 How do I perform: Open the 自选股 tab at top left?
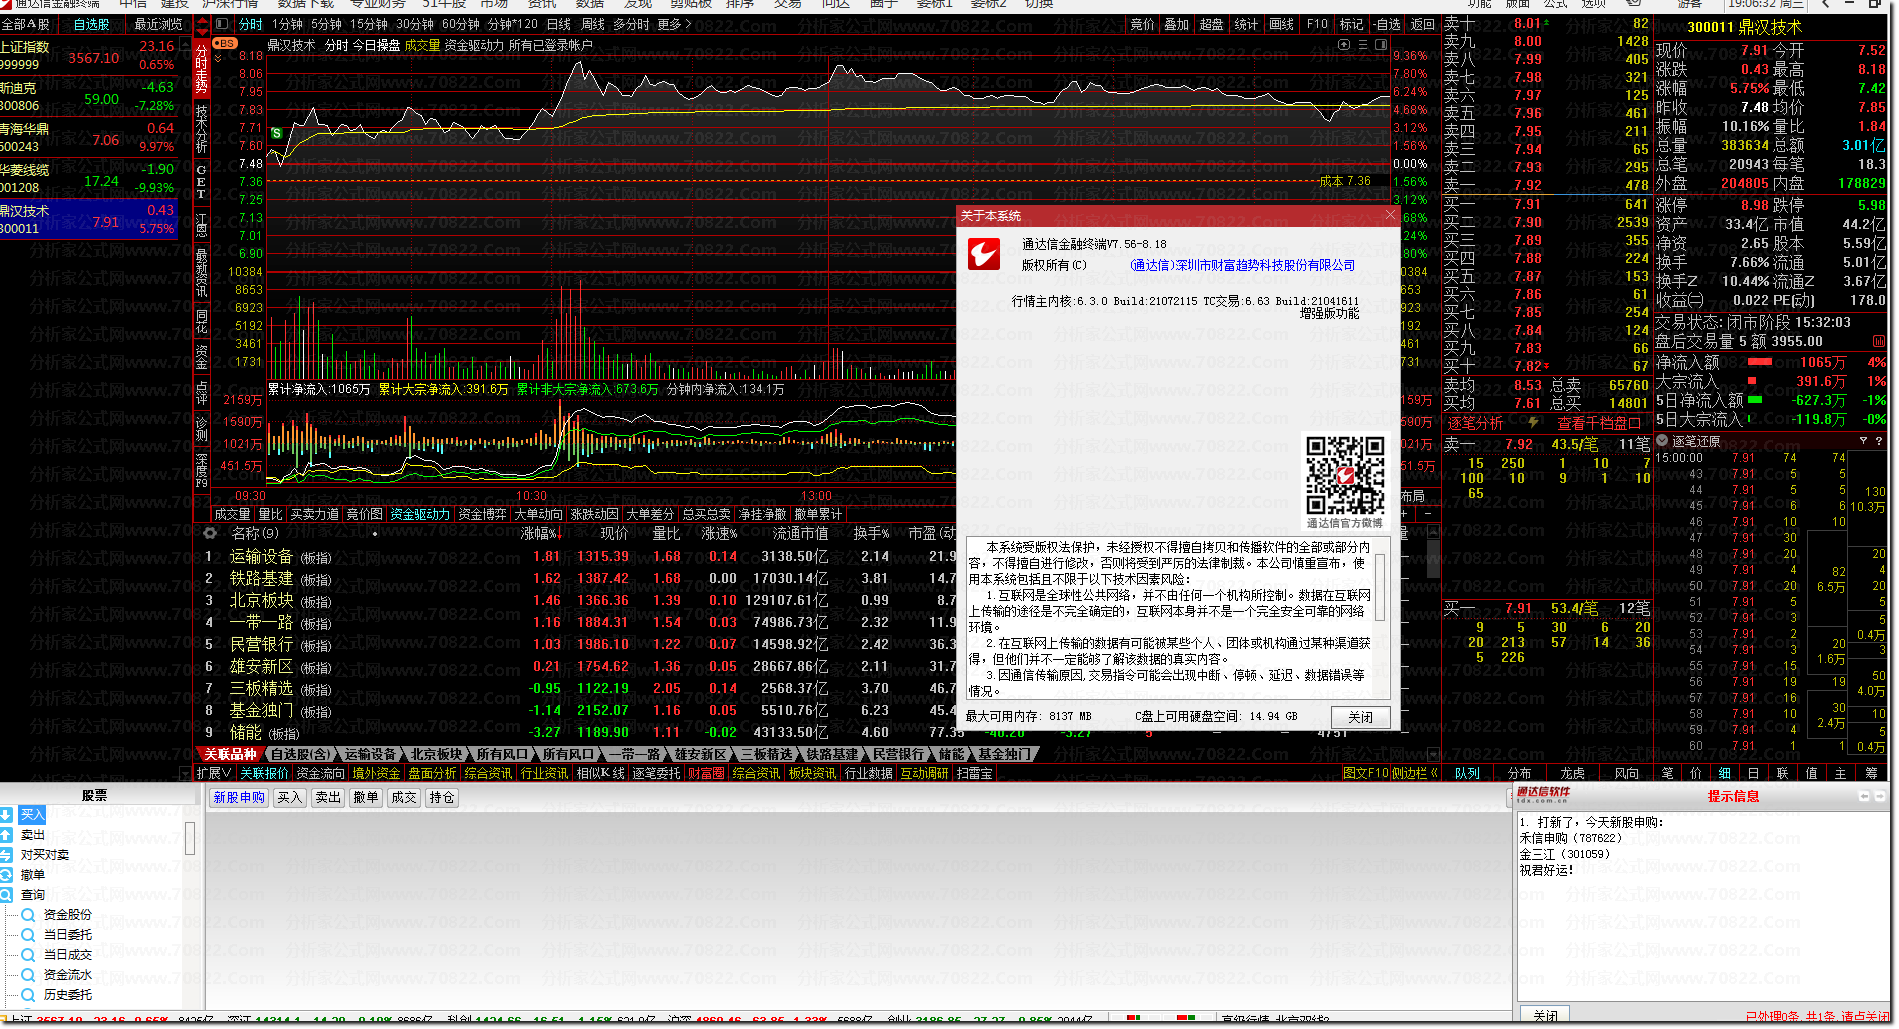coord(92,24)
